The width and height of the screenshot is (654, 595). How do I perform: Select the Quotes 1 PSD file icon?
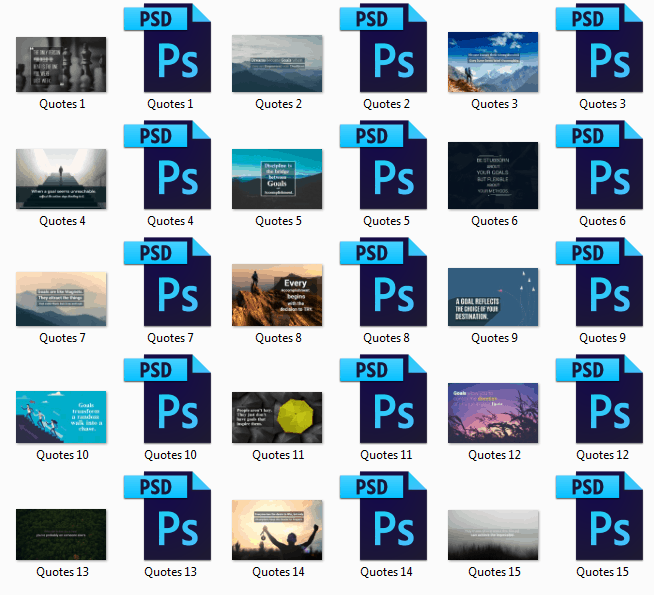pyautogui.click(x=170, y=49)
